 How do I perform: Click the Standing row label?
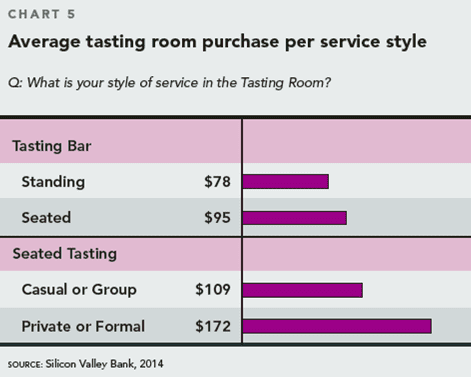[x=53, y=182]
